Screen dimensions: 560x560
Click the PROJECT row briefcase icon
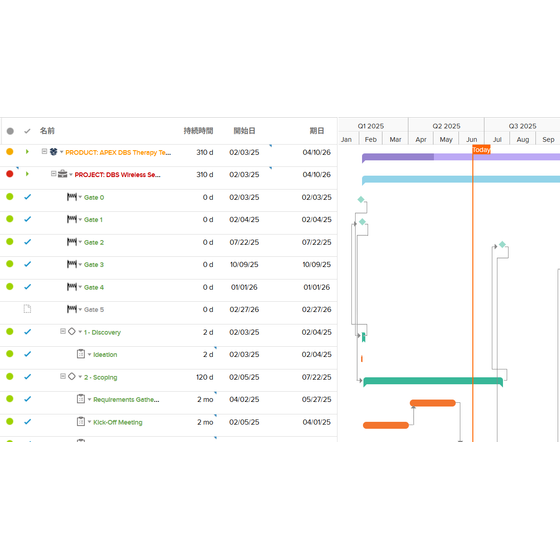[62, 174]
